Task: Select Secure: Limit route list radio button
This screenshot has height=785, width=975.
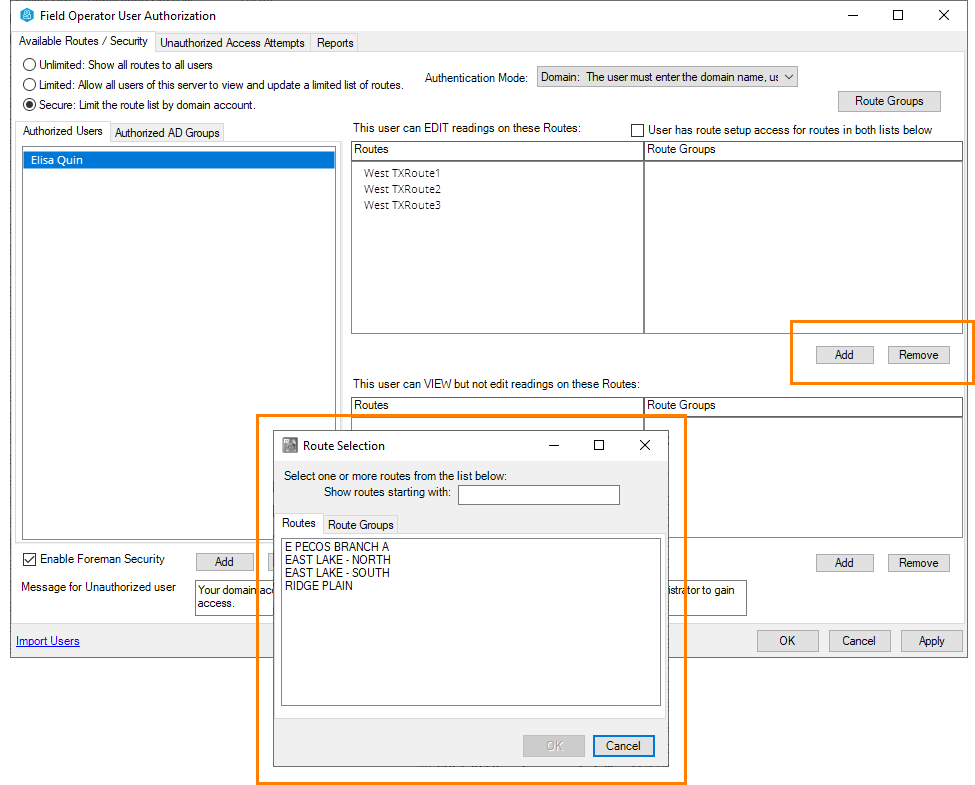Action: coord(29,105)
